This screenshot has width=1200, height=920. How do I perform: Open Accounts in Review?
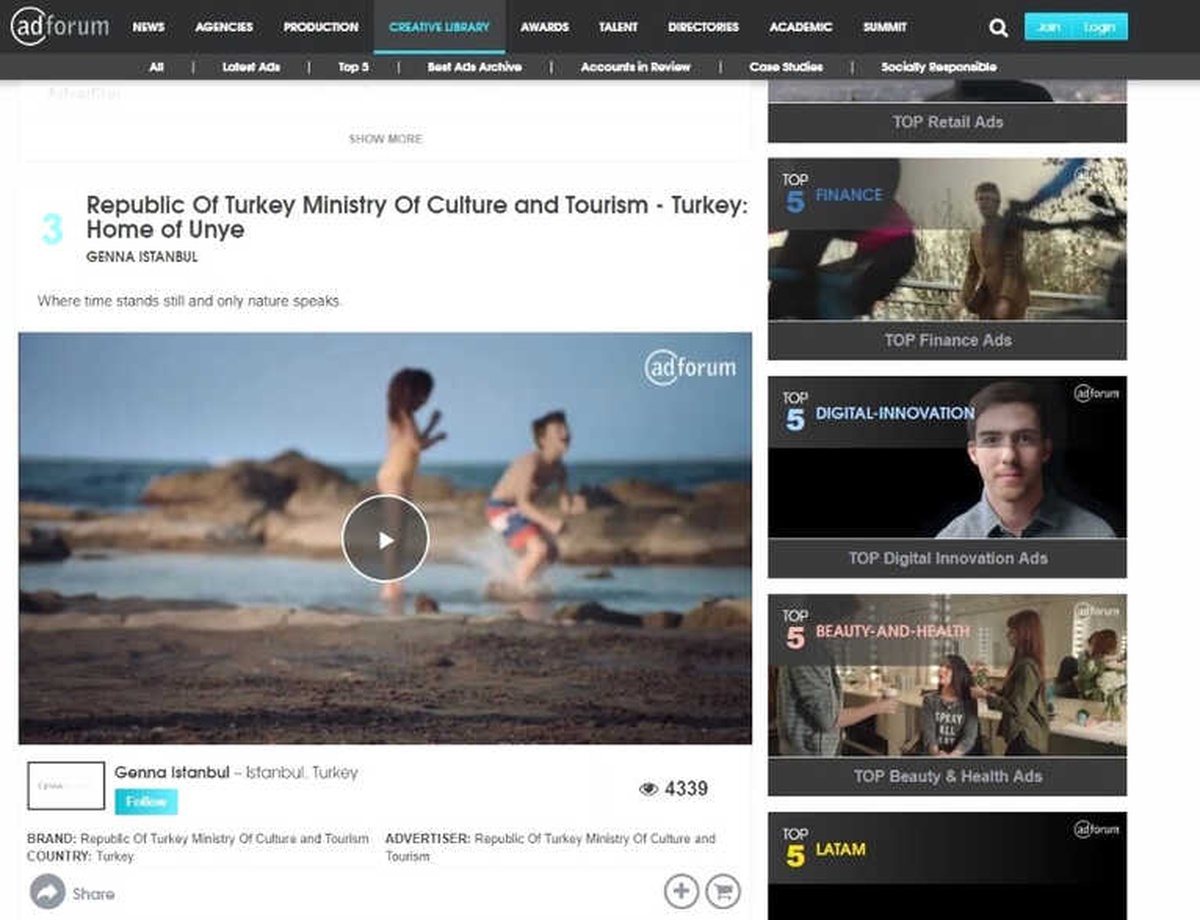[x=636, y=67]
